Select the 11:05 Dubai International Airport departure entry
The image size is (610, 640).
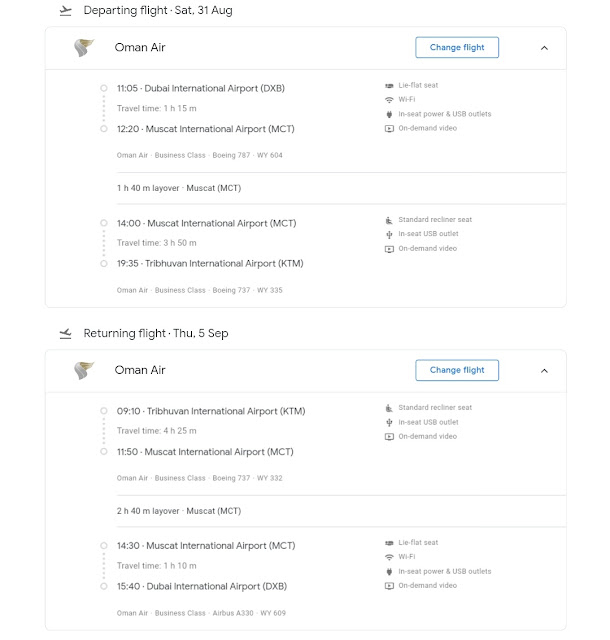(x=200, y=89)
